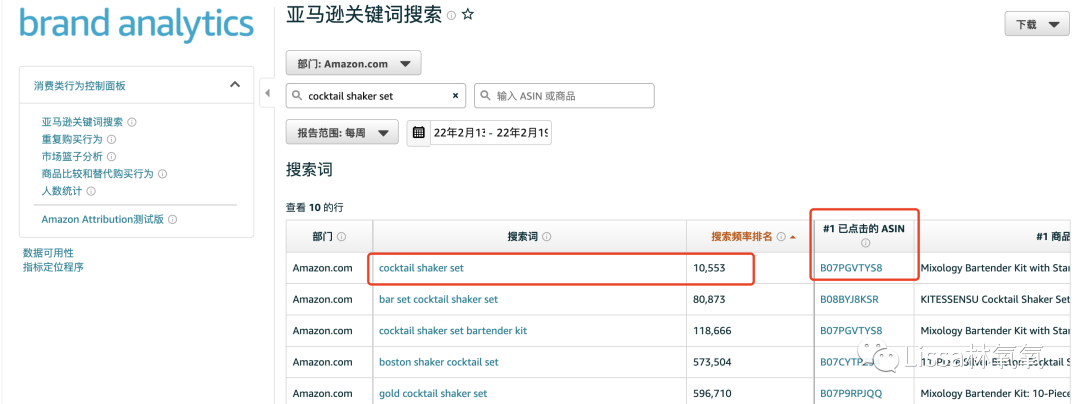Click the search term field with cocktail shaker set

click(x=375, y=96)
